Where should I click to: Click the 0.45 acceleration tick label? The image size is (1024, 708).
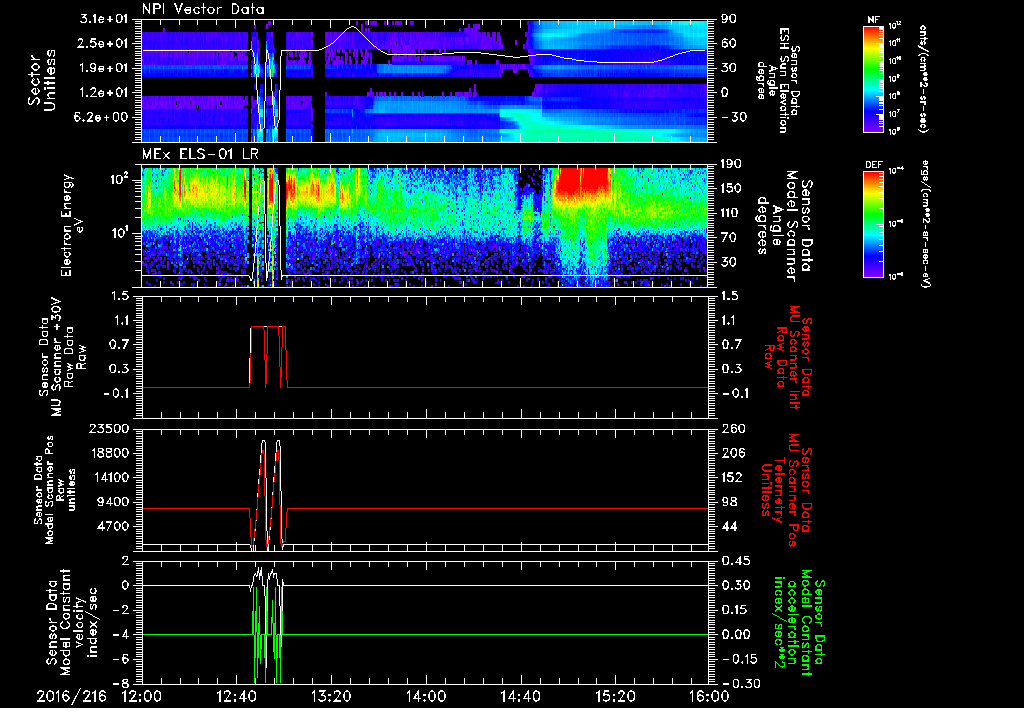735,561
